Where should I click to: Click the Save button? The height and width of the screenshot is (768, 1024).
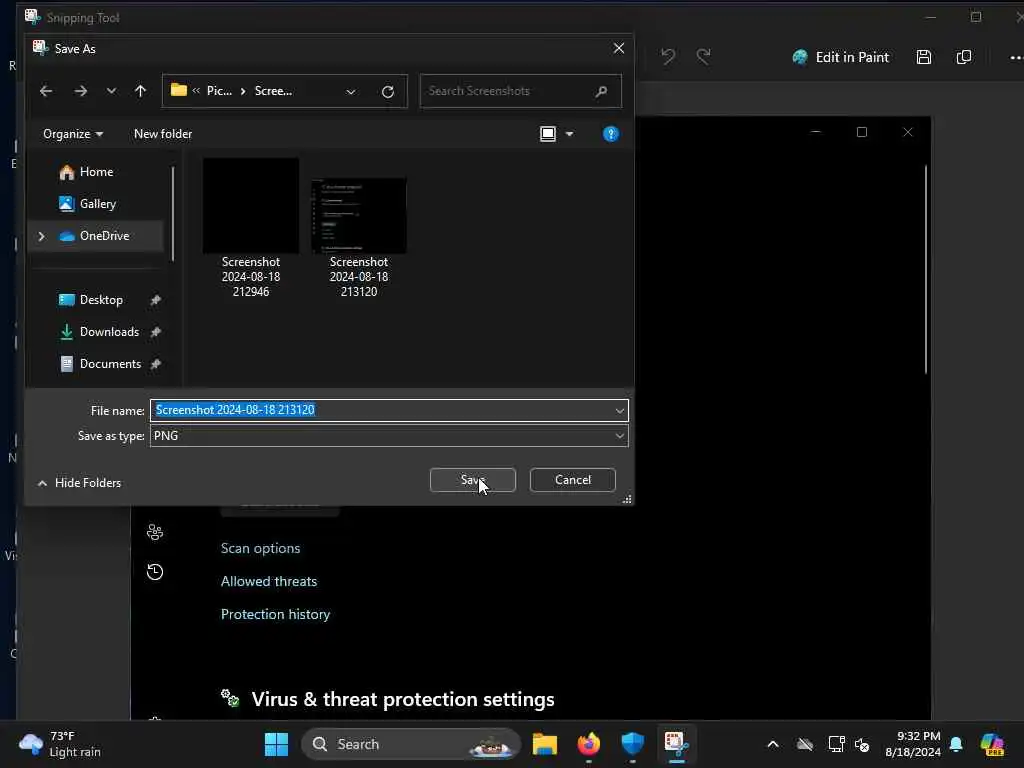[473, 479]
